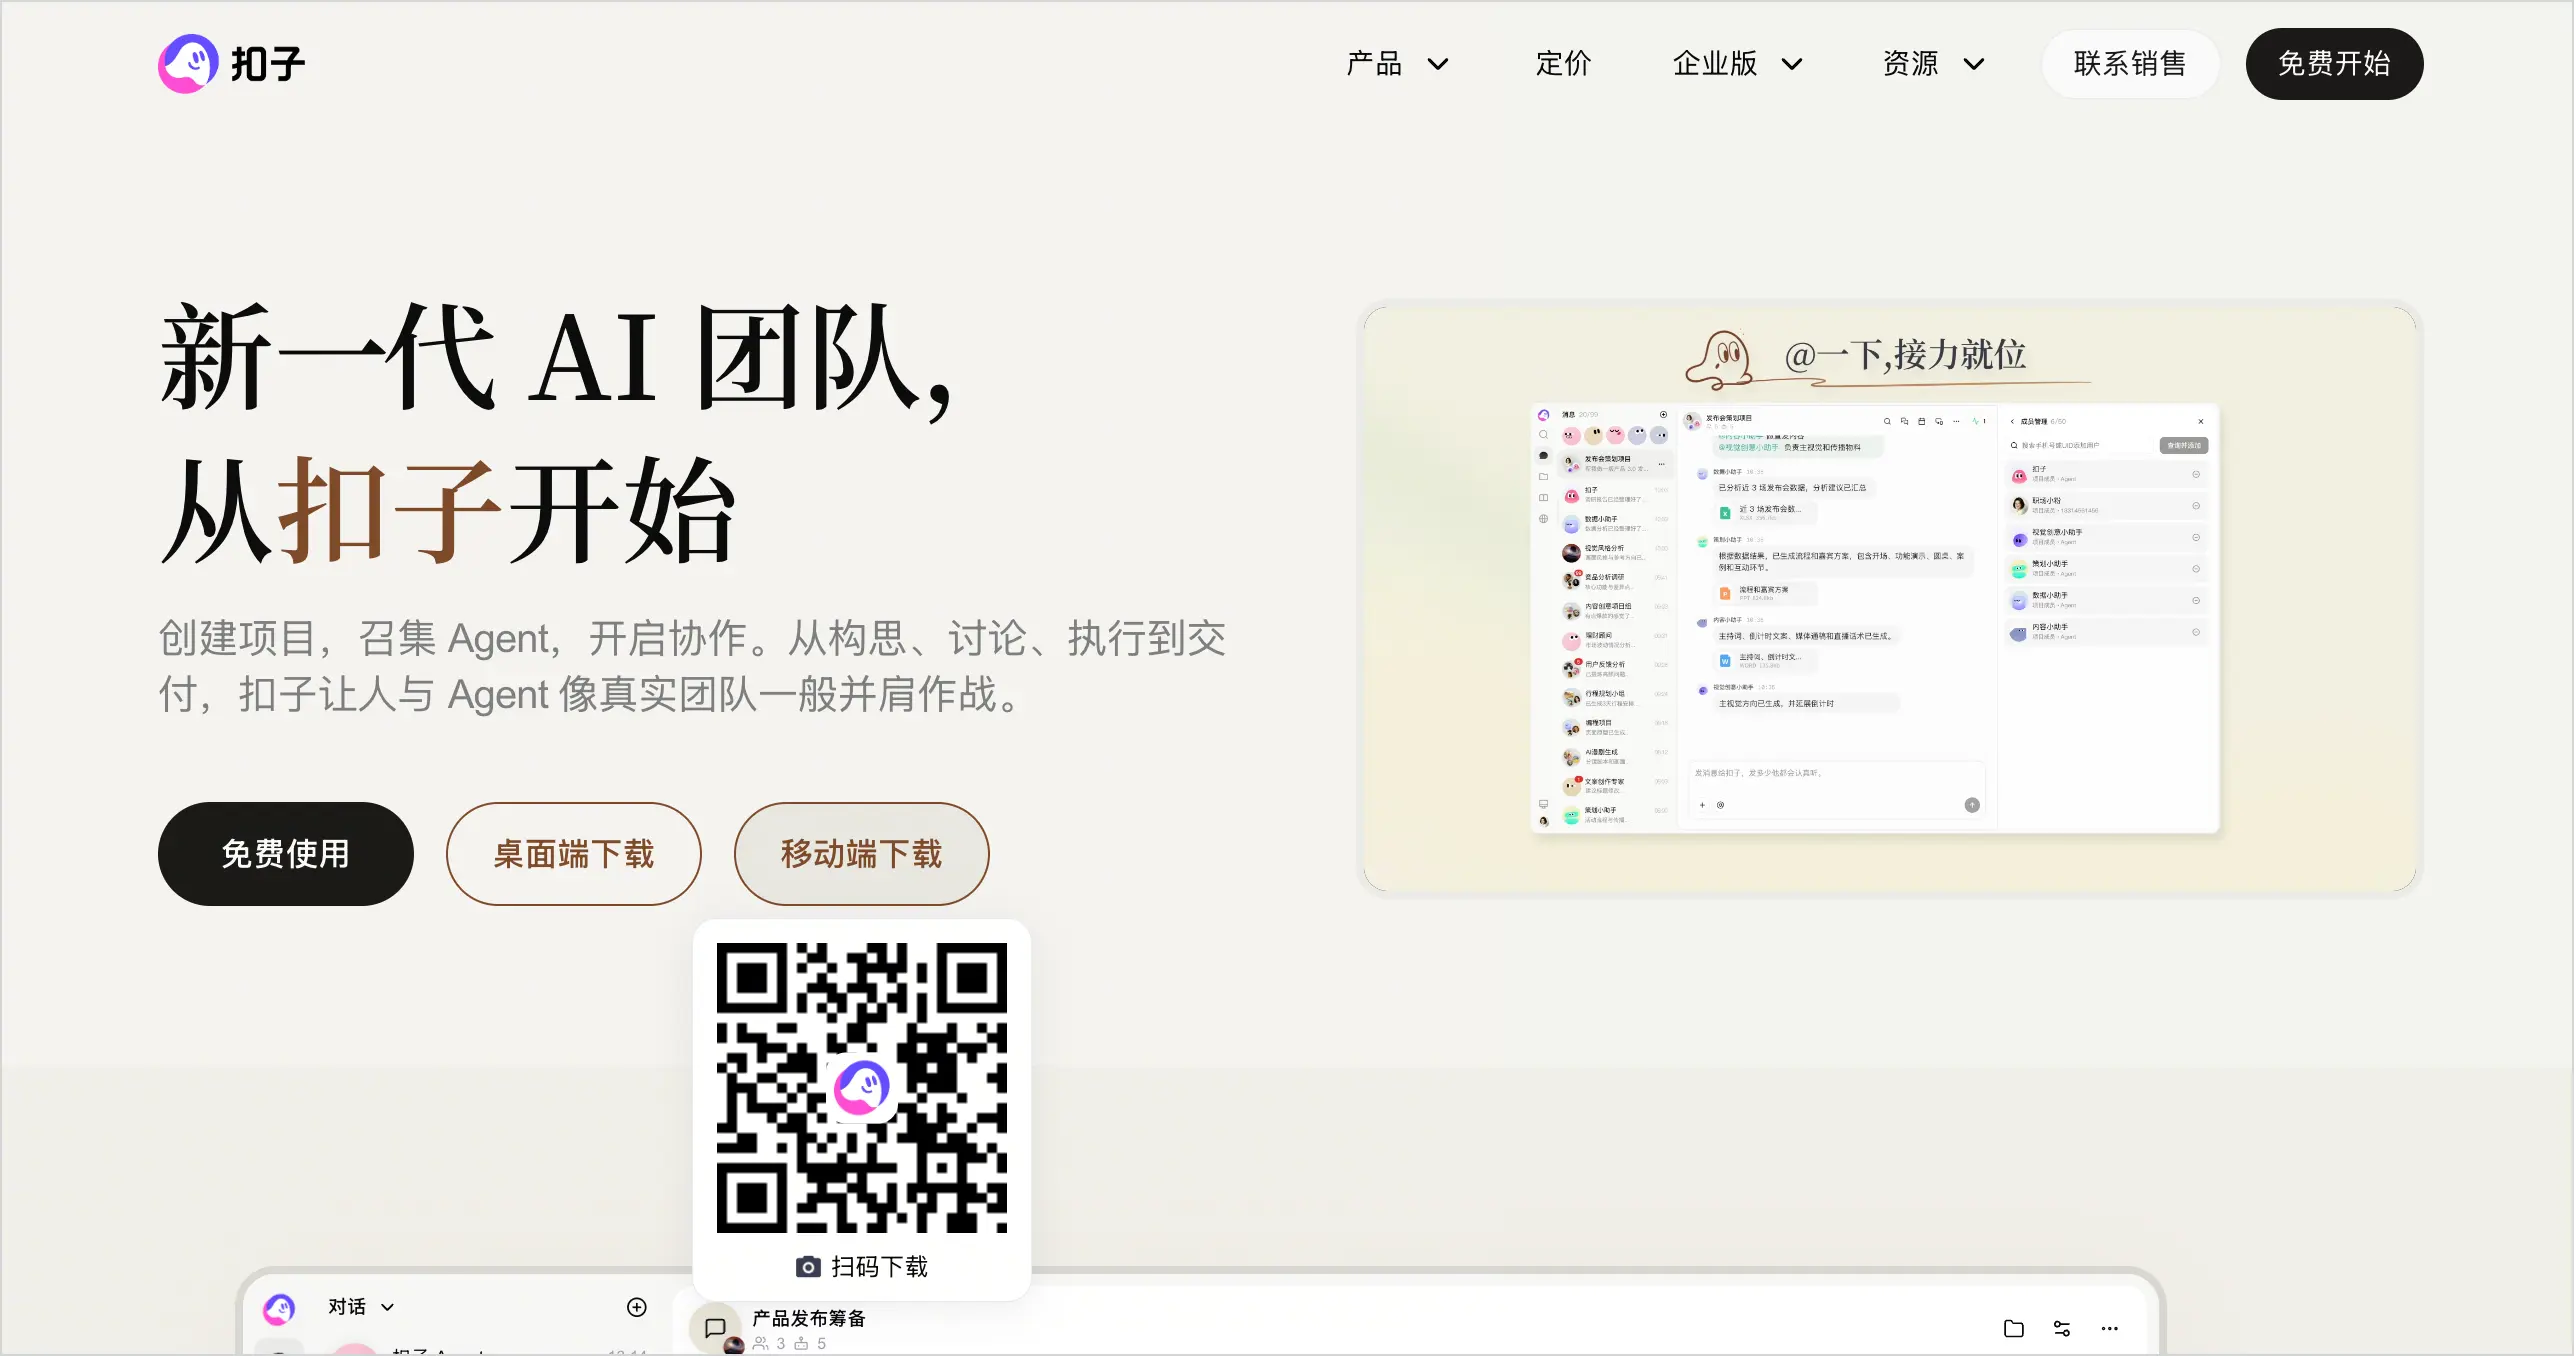Viewport: 2574px width, 1356px height.
Task: Click the plus new conversation icon
Action: pos(637,1307)
